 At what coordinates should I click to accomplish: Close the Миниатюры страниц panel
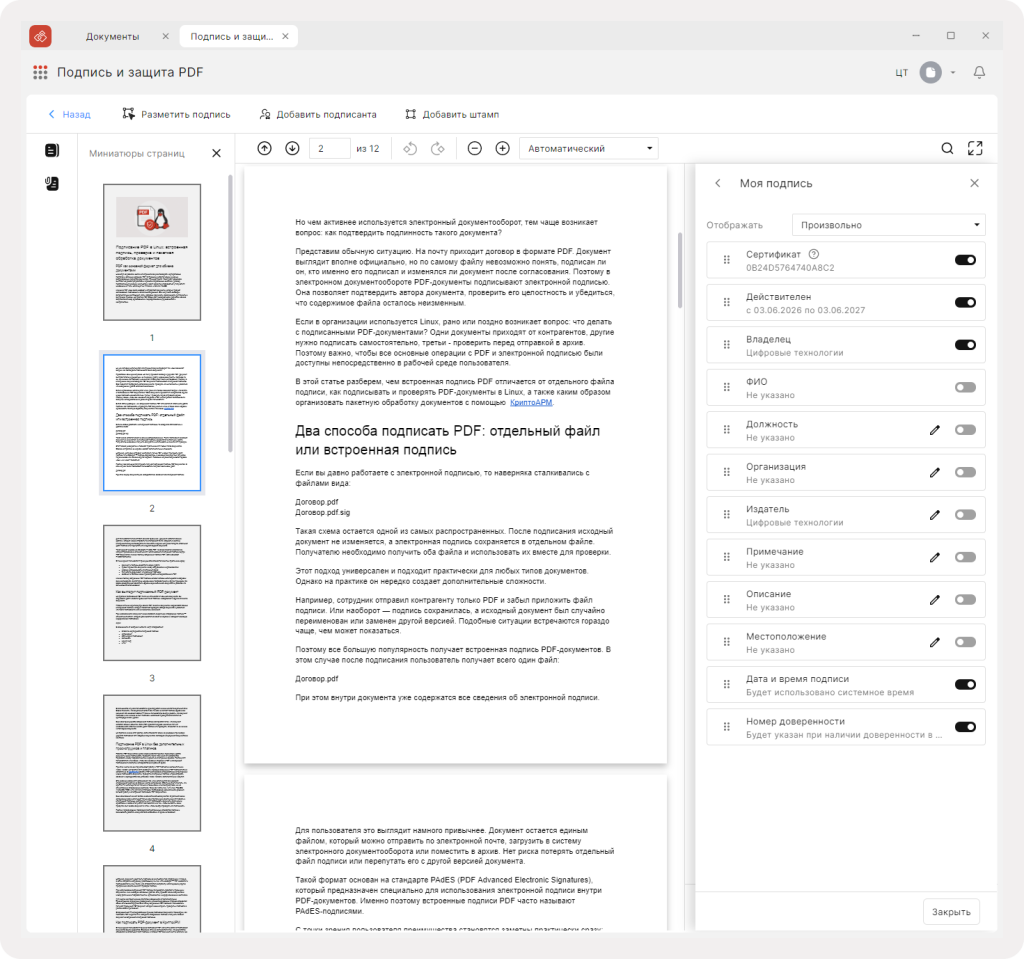[x=217, y=153]
